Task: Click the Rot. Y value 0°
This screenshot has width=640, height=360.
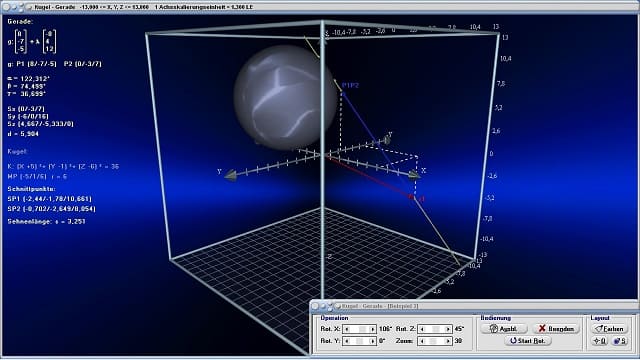Action: [x=382, y=341]
